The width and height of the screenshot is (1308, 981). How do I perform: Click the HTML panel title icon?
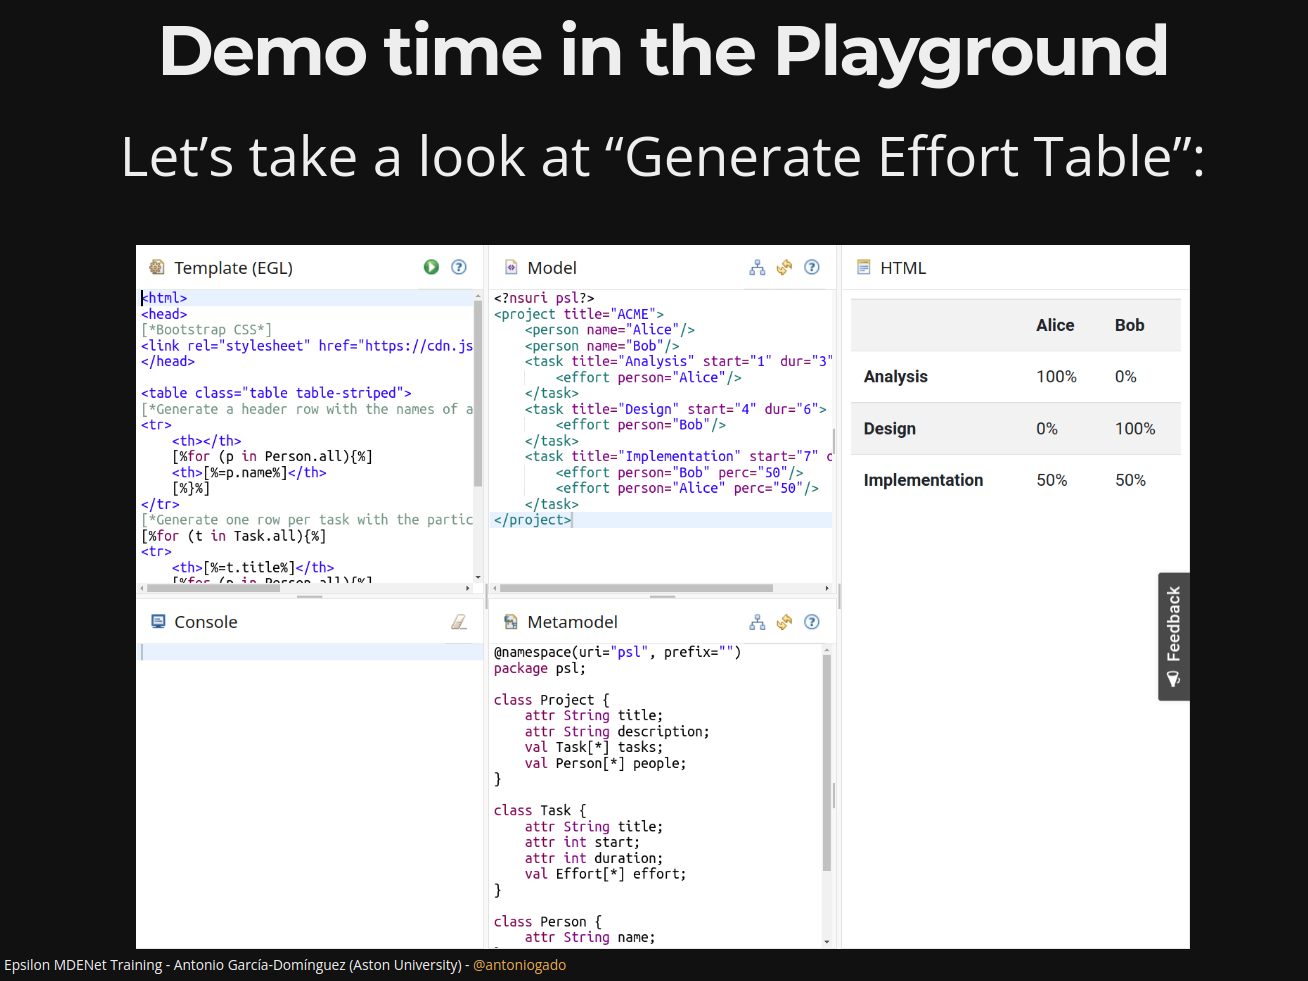point(864,267)
